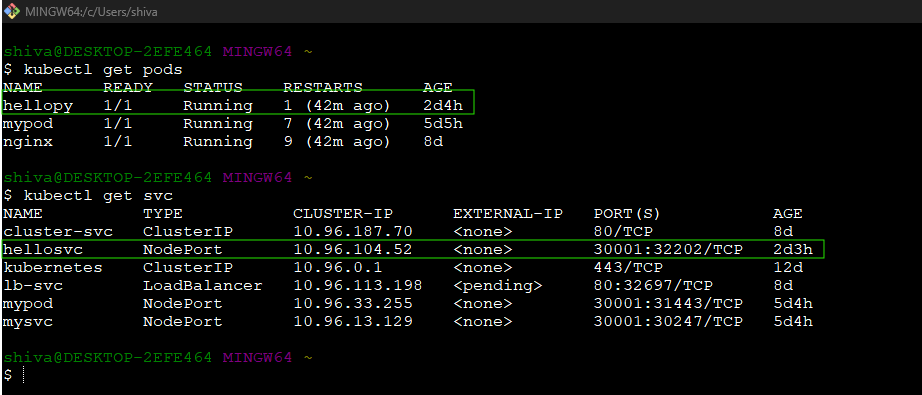Click the CLUSTER-IP column header
This screenshot has height=395, width=922.
pos(343,213)
